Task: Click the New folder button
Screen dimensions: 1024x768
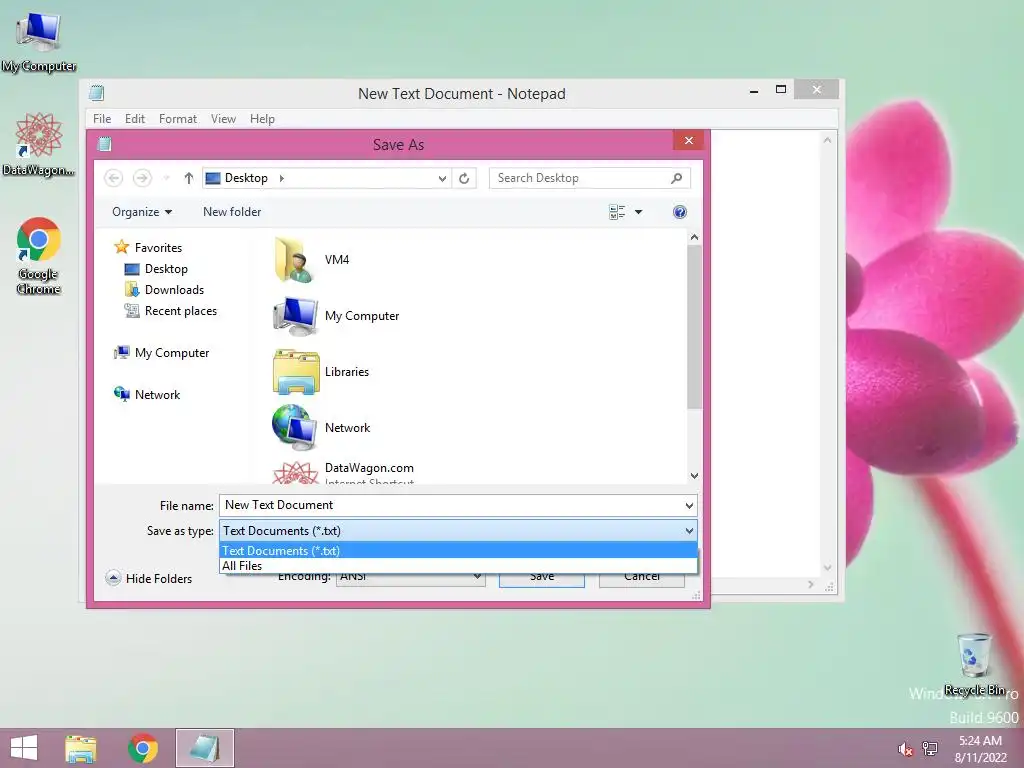Action: tap(232, 212)
